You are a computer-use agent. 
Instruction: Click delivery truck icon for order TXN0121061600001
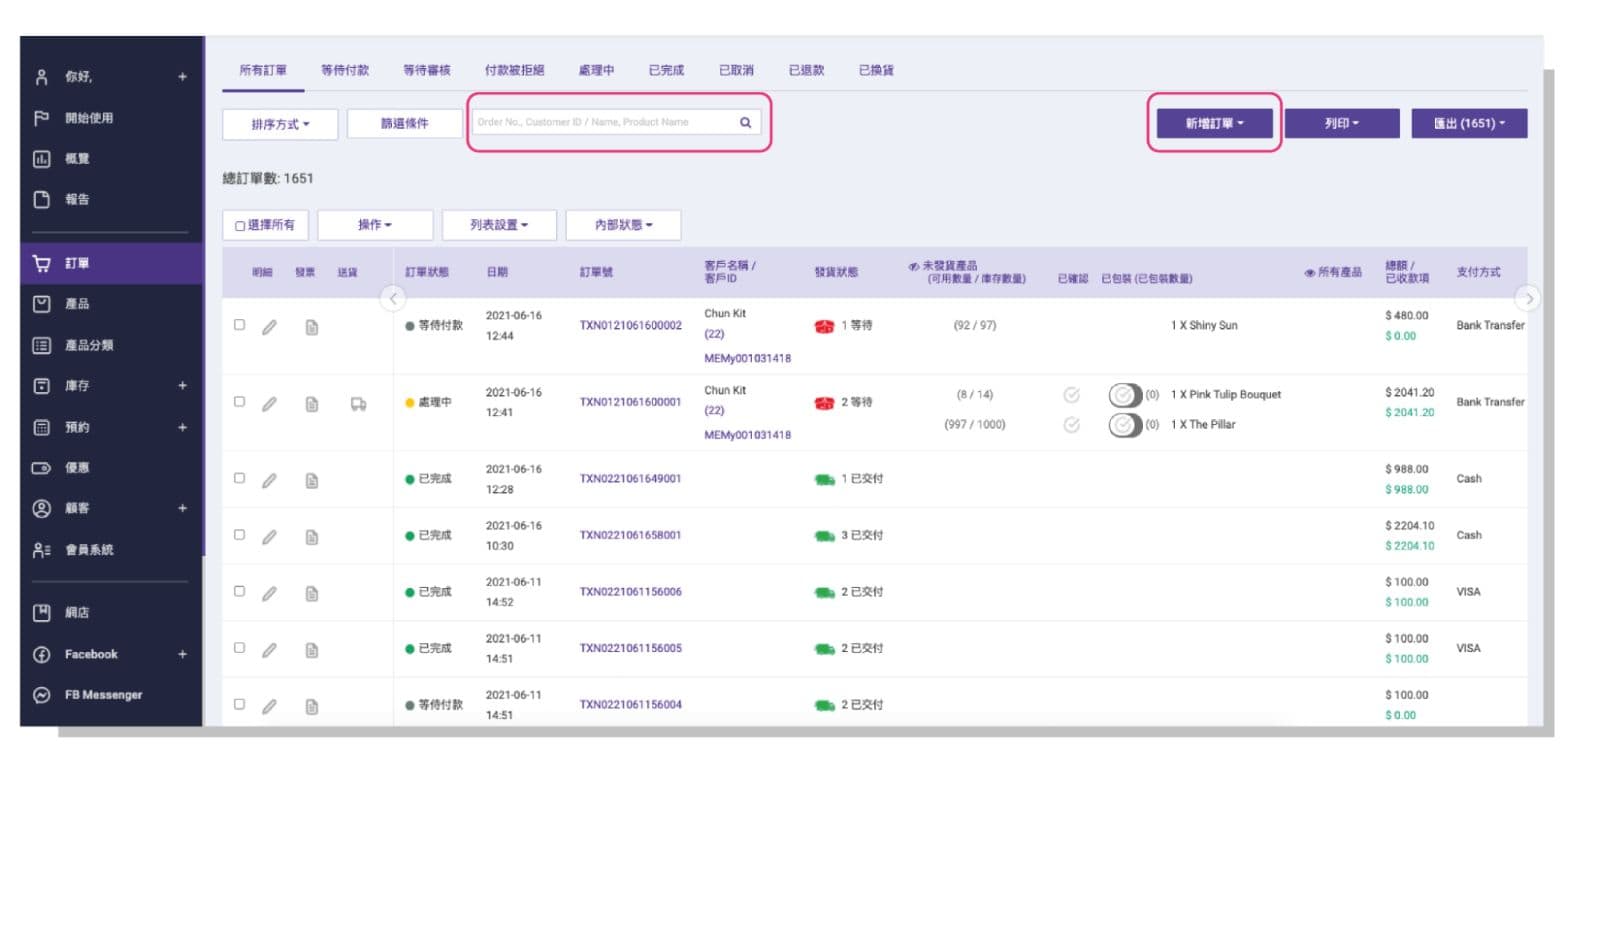coord(358,404)
